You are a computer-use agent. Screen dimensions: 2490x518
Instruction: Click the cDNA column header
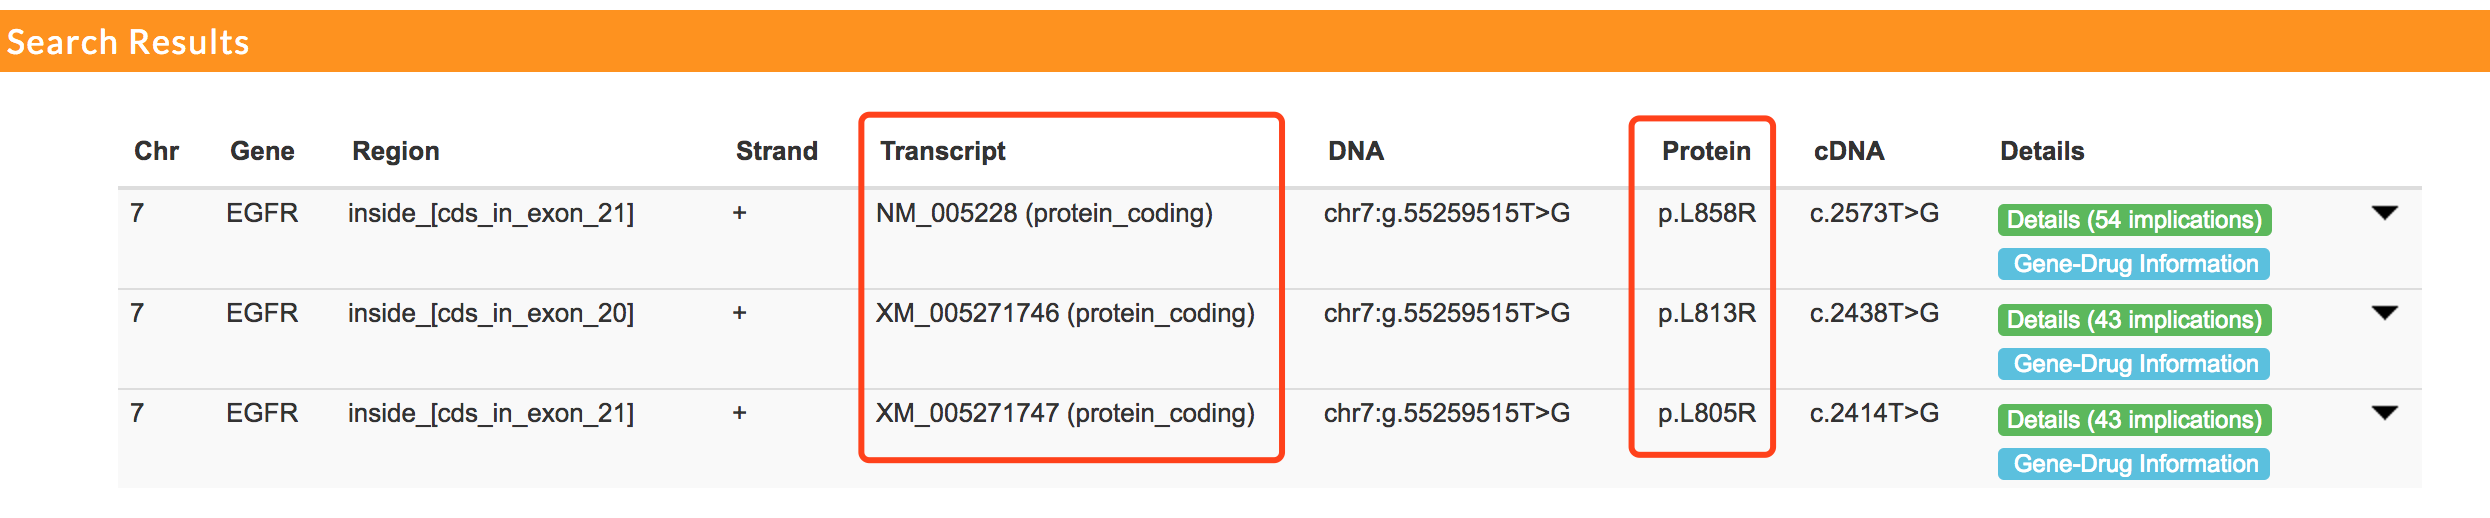coord(1849,151)
